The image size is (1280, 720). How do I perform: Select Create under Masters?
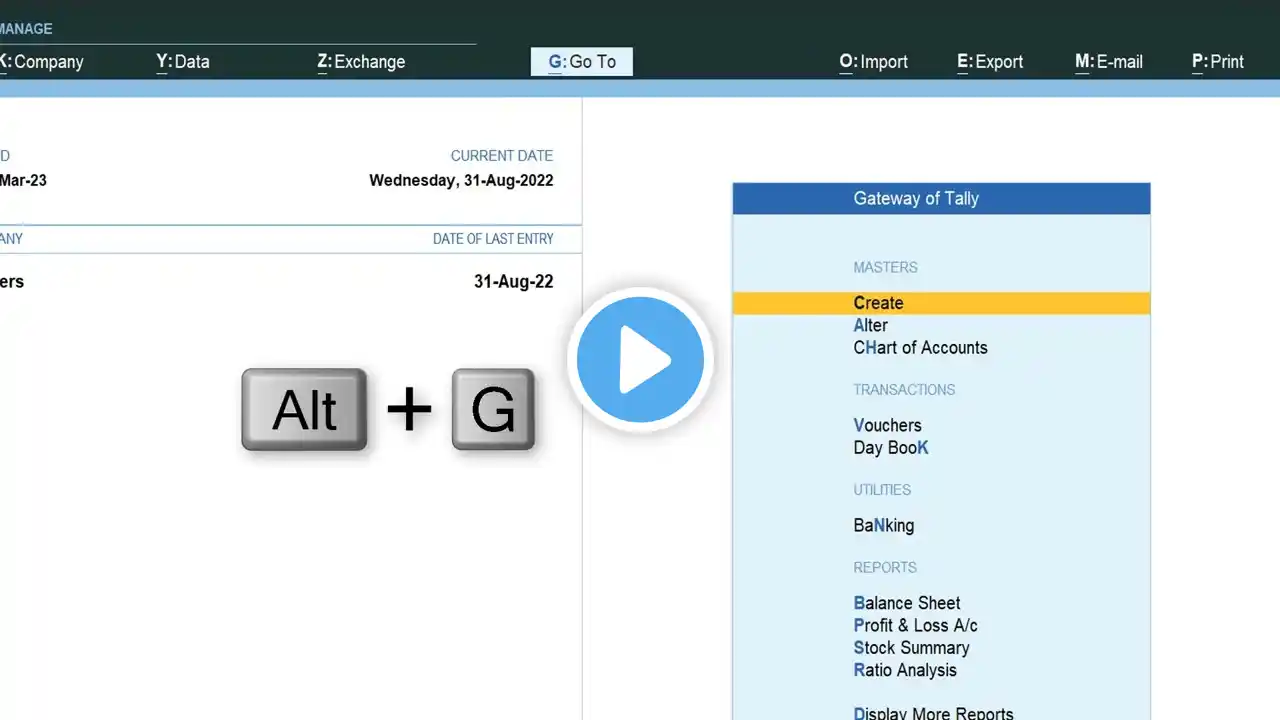(x=941, y=303)
